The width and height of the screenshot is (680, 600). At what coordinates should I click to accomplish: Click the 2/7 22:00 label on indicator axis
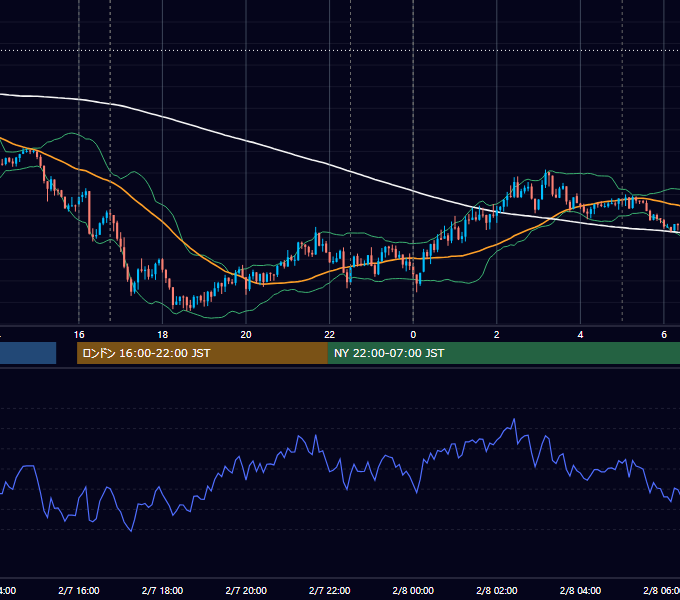(x=330, y=590)
